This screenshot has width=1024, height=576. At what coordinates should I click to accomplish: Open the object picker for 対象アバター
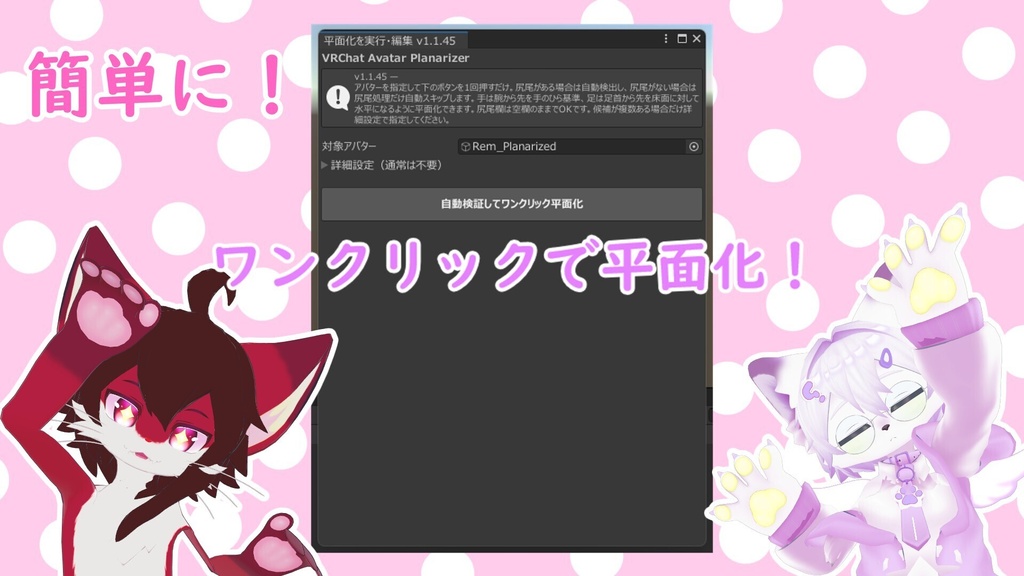coord(694,146)
